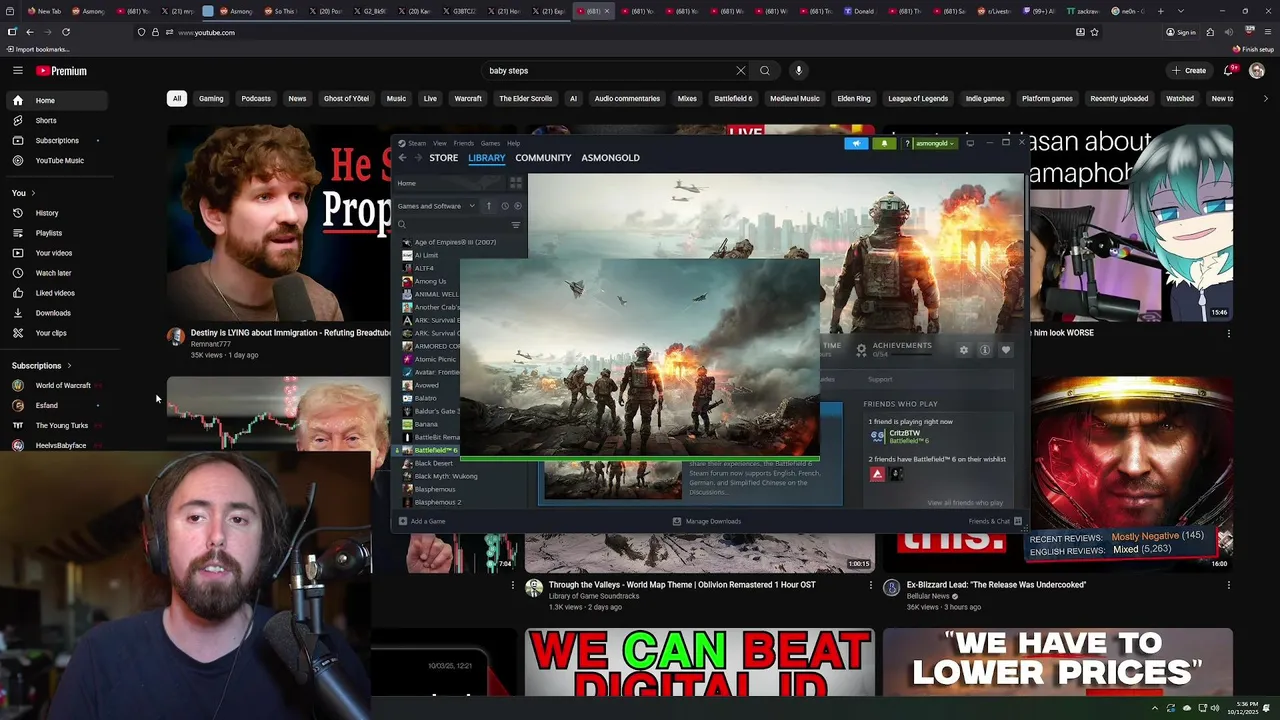This screenshot has height=720, width=1280.
Task: Open Steam library advanced filter icon
Action: (x=516, y=225)
